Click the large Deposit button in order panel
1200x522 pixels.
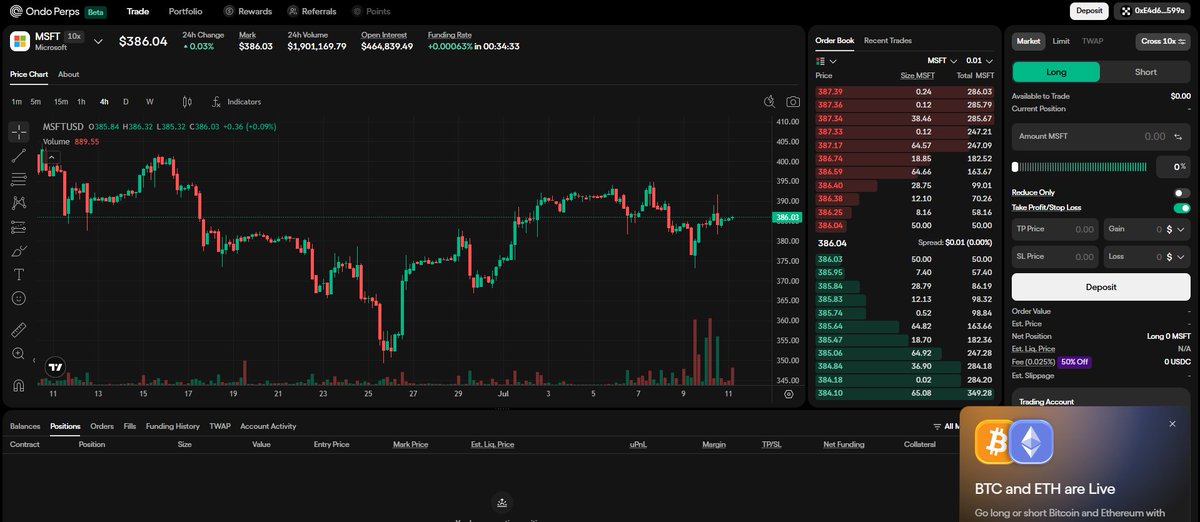(x=1101, y=287)
